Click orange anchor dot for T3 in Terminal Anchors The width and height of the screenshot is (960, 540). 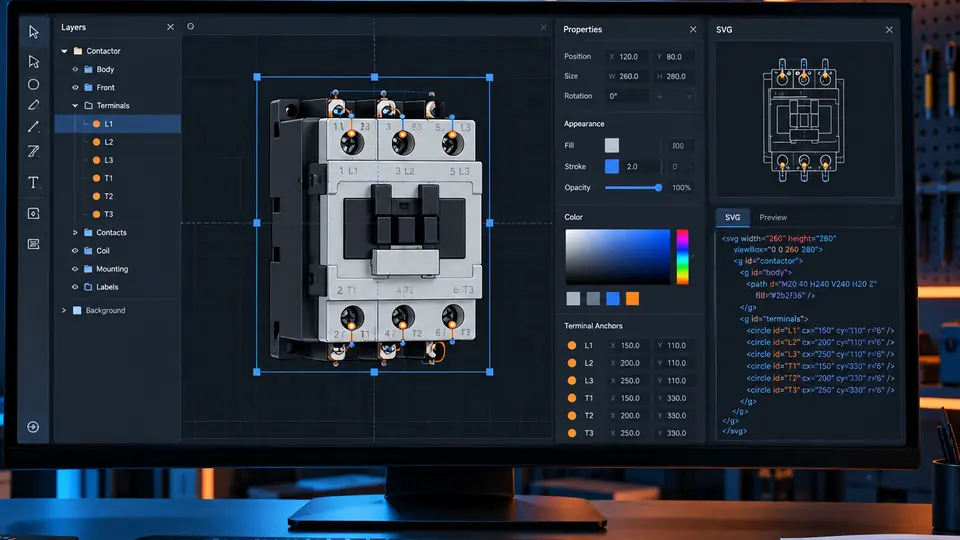pyautogui.click(x=572, y=433)
